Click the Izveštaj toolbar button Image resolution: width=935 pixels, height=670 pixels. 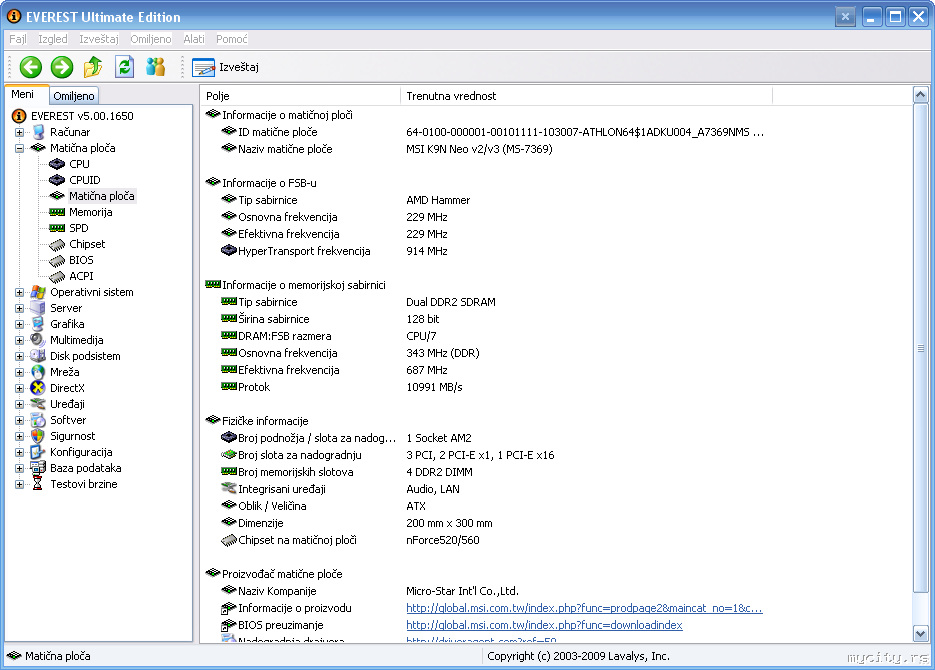(x=226, y=67)
